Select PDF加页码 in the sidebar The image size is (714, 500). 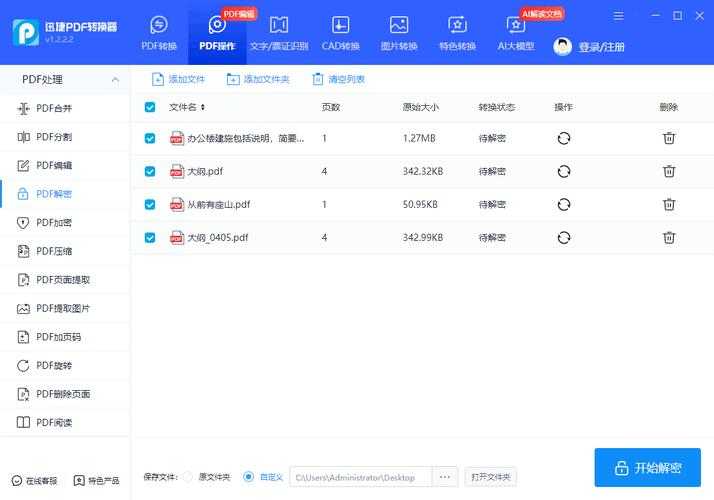[x=65, y=337]
